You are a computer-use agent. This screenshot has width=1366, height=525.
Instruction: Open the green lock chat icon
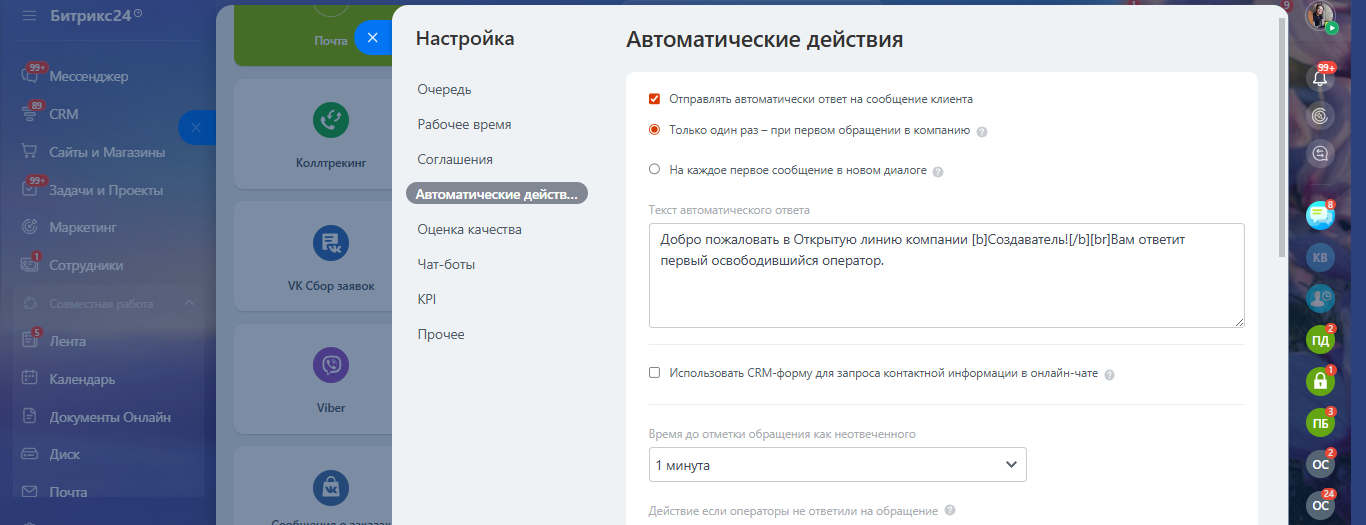[1320, 381]
